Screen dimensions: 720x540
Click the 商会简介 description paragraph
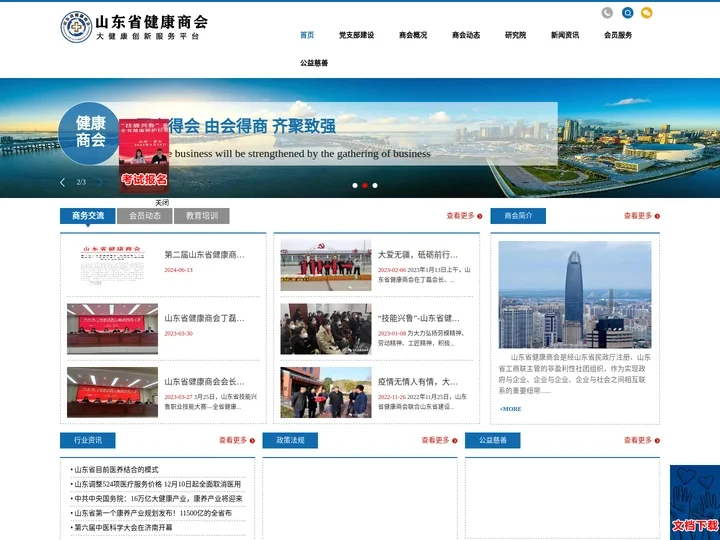[x=575, y=374]
